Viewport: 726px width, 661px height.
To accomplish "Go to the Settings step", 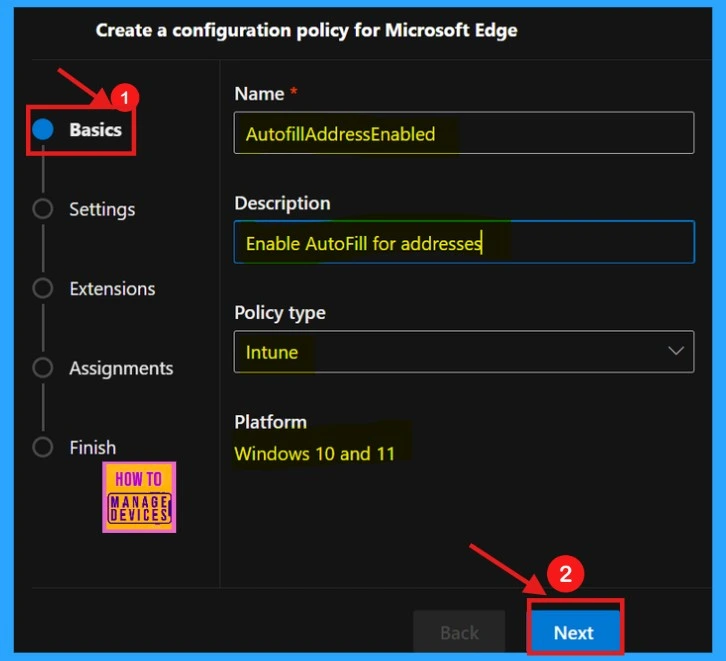I will click(x=102, y=209).
